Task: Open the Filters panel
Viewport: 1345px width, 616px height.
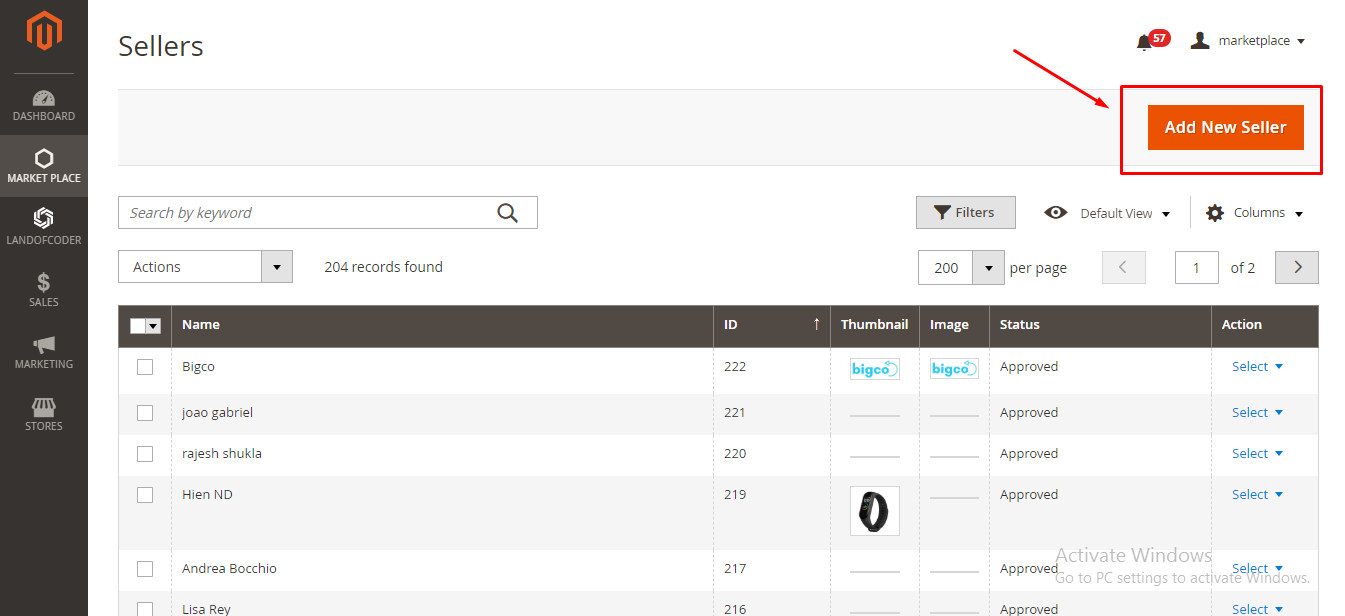Action: point(964,212)
